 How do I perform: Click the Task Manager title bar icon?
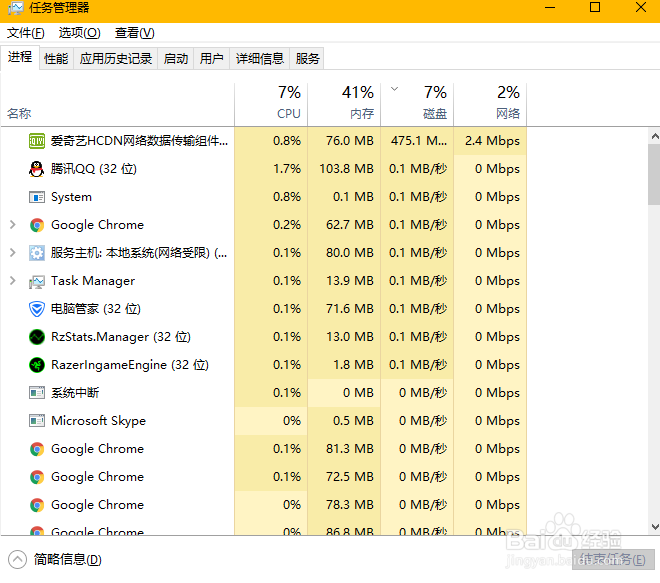pos(16,8)
